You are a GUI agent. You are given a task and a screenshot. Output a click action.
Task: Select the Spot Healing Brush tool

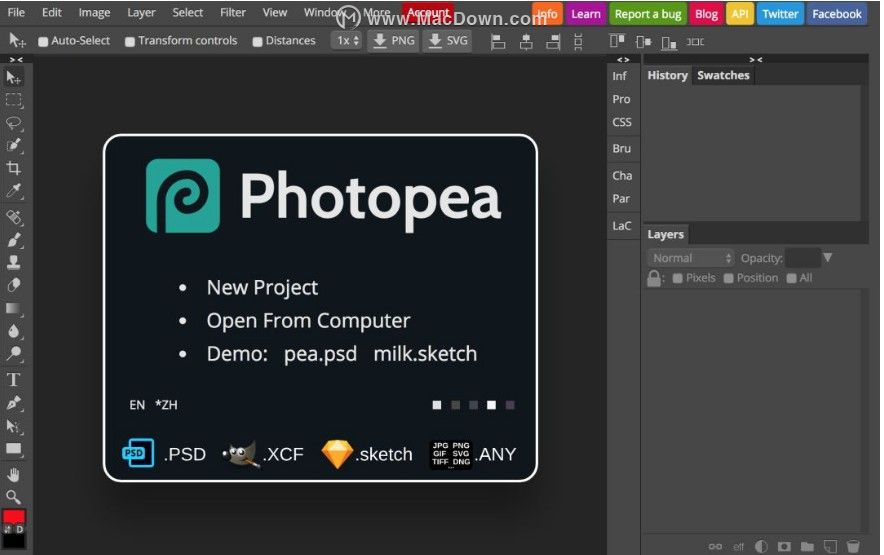point(14,217)
